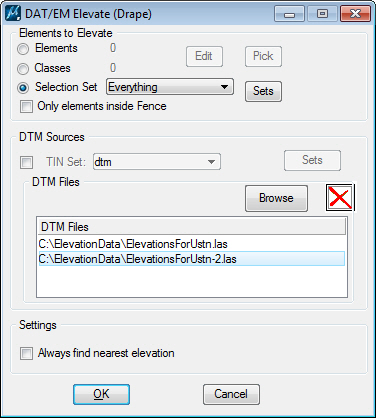Select the Classes radio button

click(x=23, y=69)
